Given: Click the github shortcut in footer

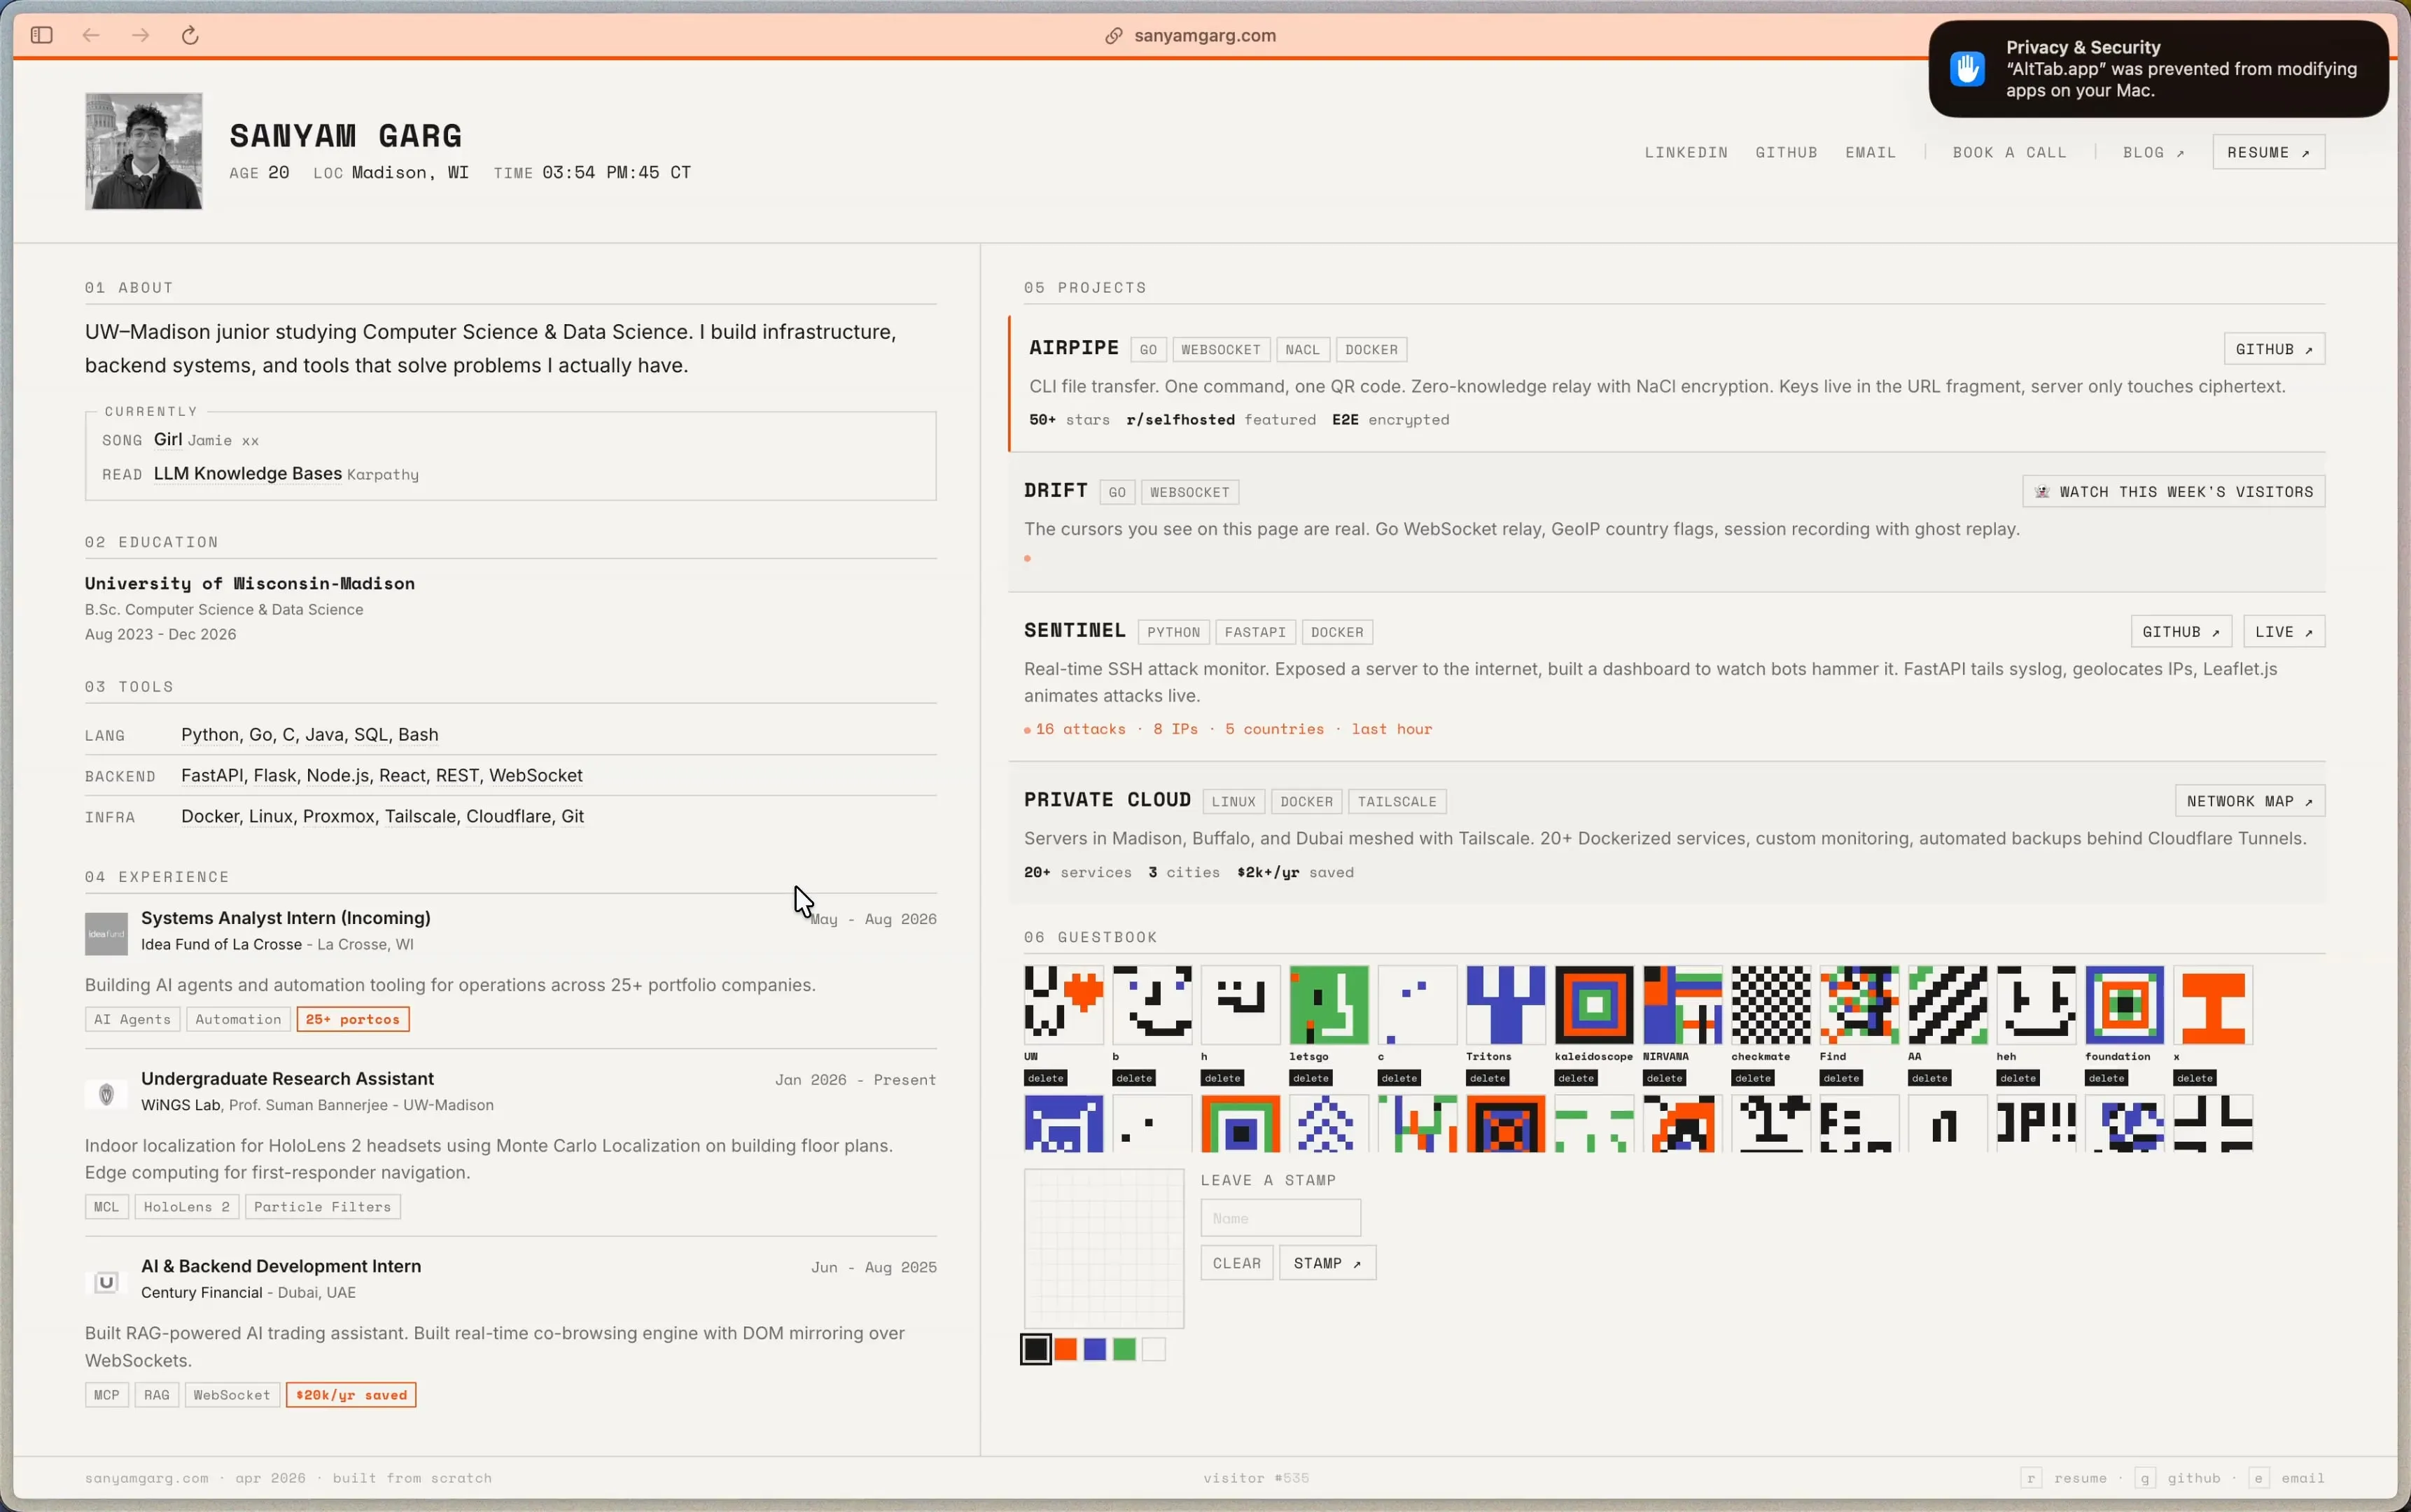Looking at the screenshot, I should (x=2177, y=1478).
